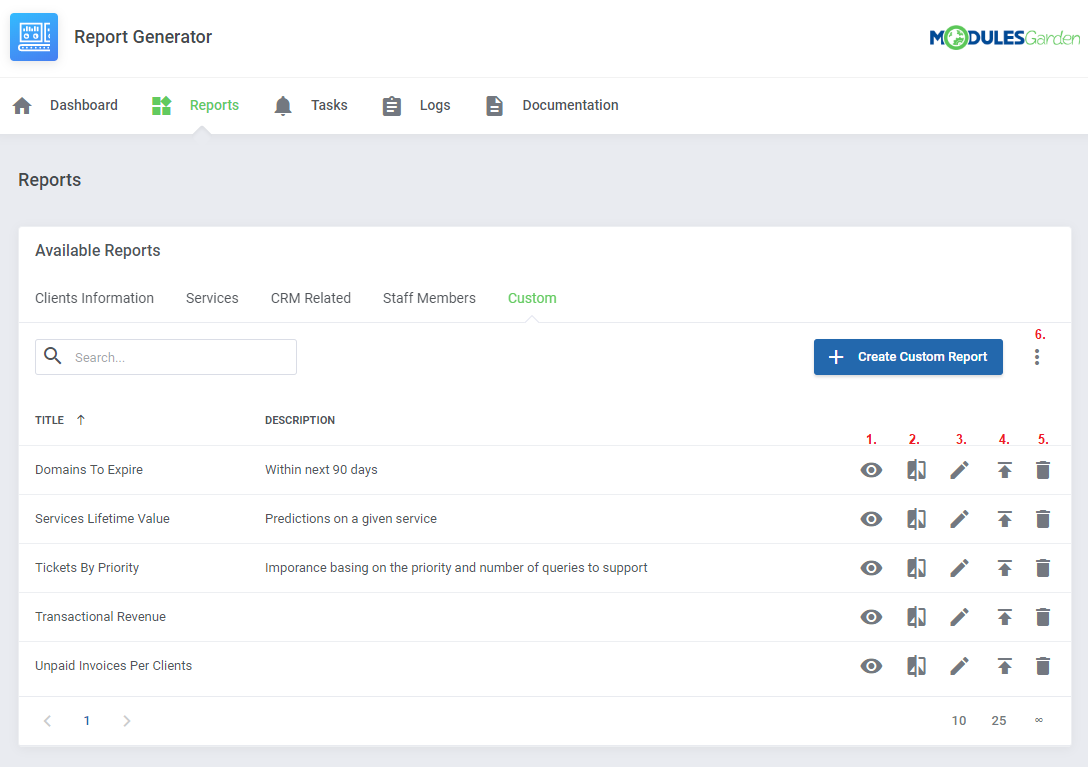
Task: Preview the Tickets By Priority report
Action: [x=872, y=568]
